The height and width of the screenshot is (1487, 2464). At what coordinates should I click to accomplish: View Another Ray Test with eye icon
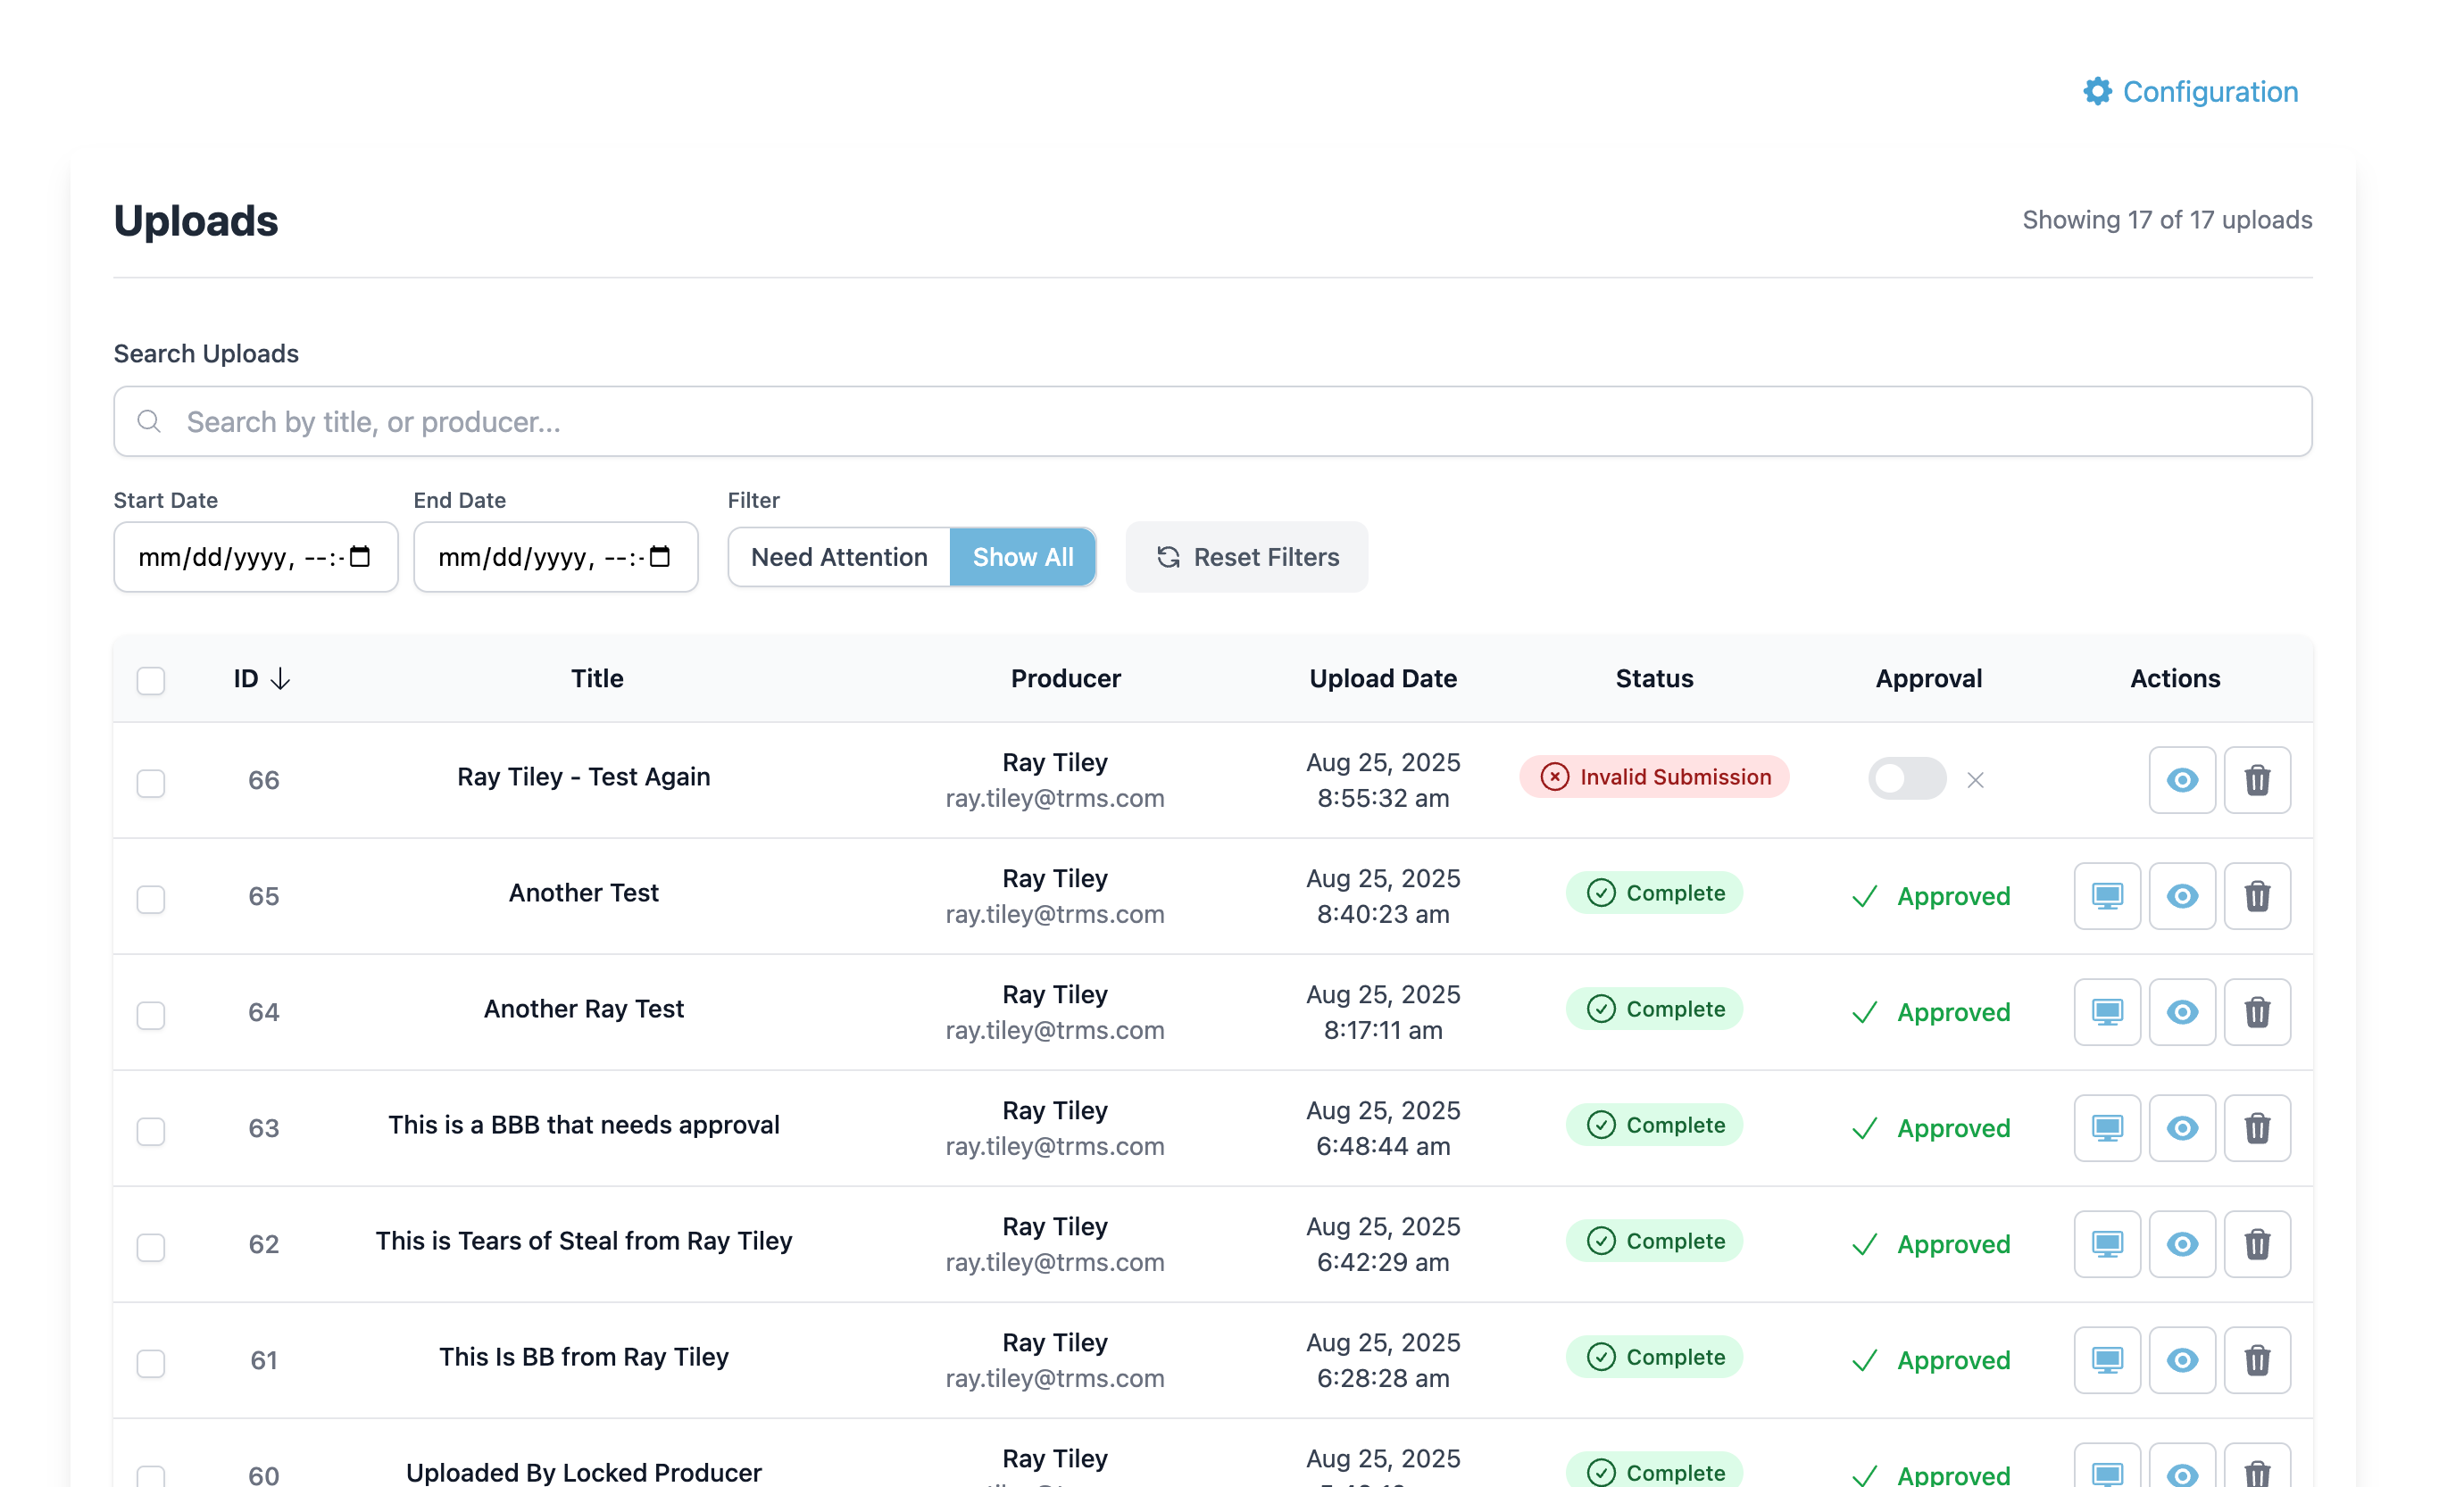(2181, 1012)
